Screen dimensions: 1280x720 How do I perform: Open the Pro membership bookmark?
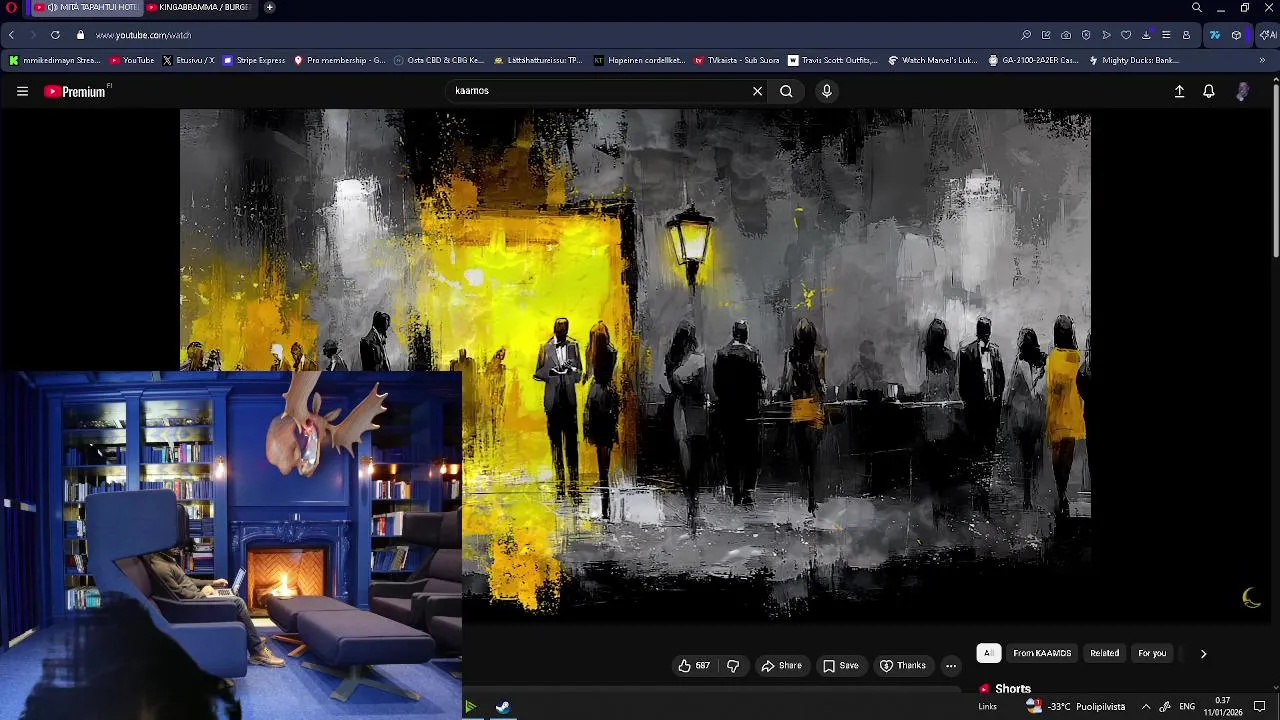click(339, 60)
